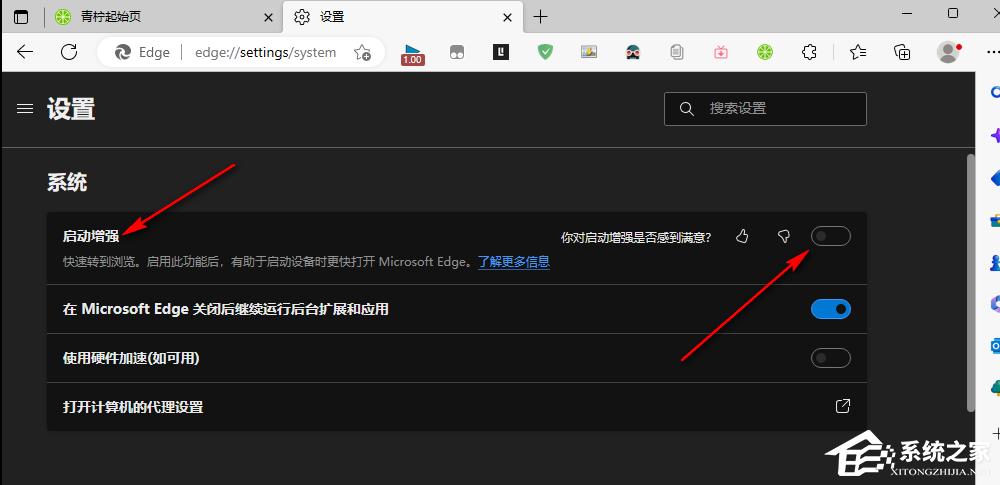Open 打开计算机的代理设置 proxy settings row
The image size is (1000, 485).
click(457, 407)
